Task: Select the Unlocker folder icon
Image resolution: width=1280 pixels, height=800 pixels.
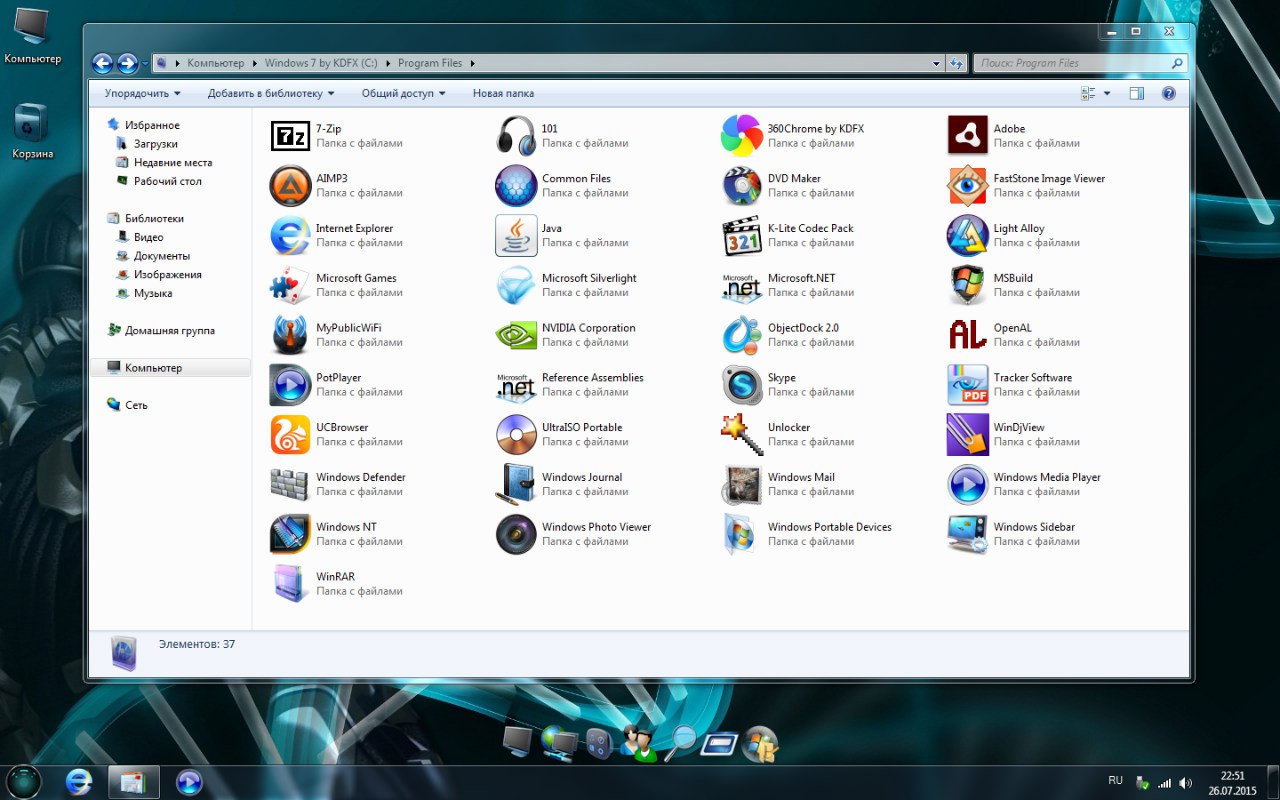Action: coord(742,435)
